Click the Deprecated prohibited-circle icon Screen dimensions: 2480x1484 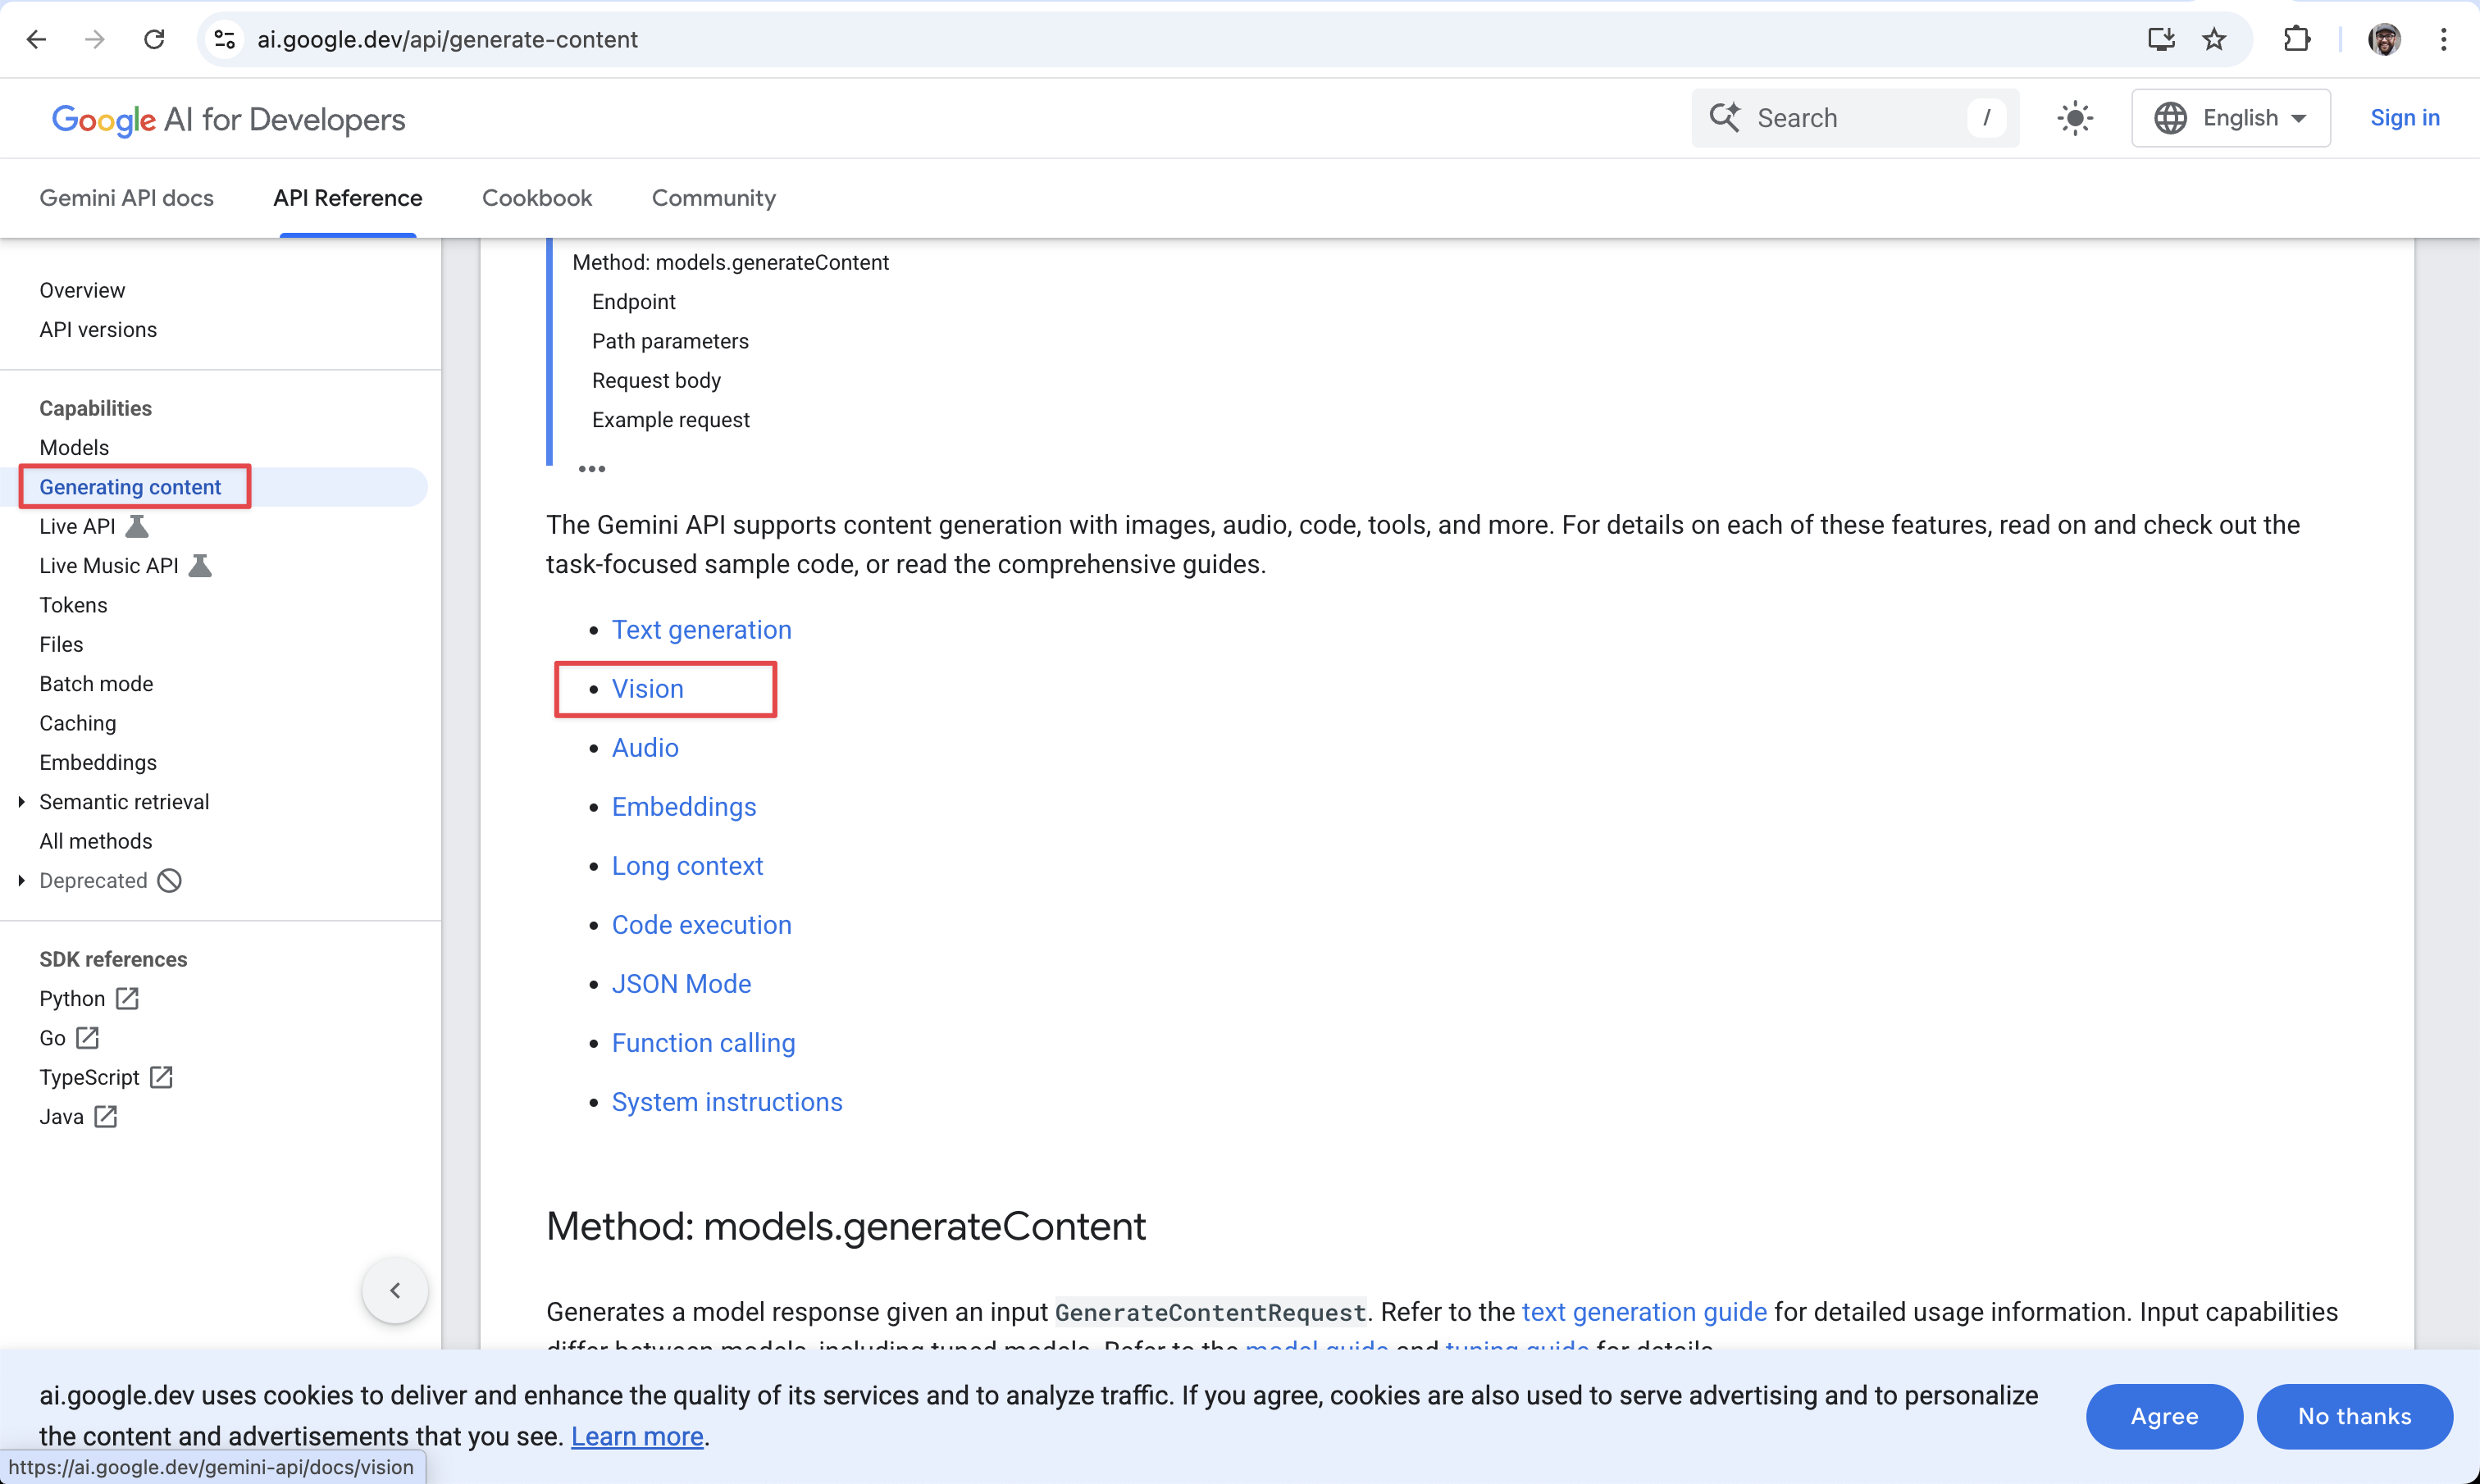pyautogui.click(x=170, y=881)
